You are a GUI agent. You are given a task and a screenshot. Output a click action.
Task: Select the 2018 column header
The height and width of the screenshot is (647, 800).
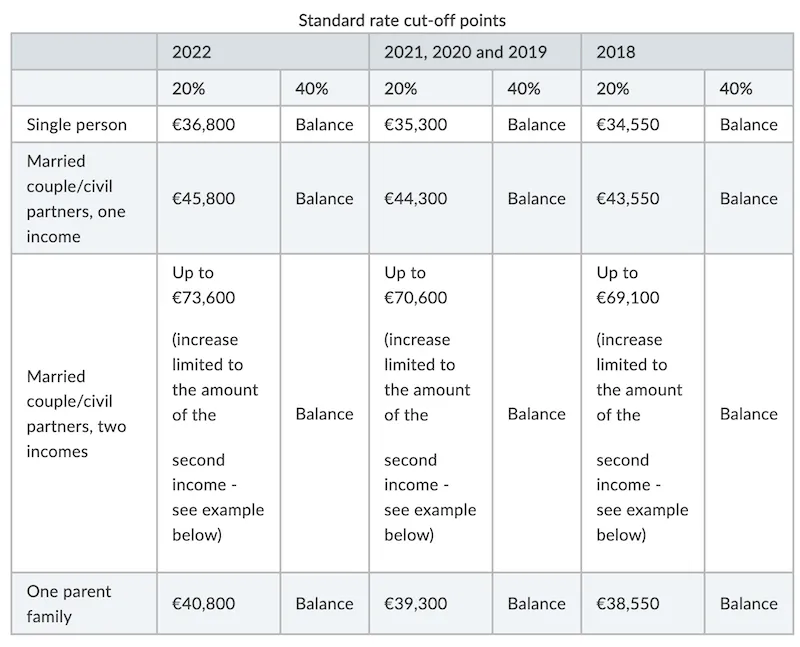615,52
